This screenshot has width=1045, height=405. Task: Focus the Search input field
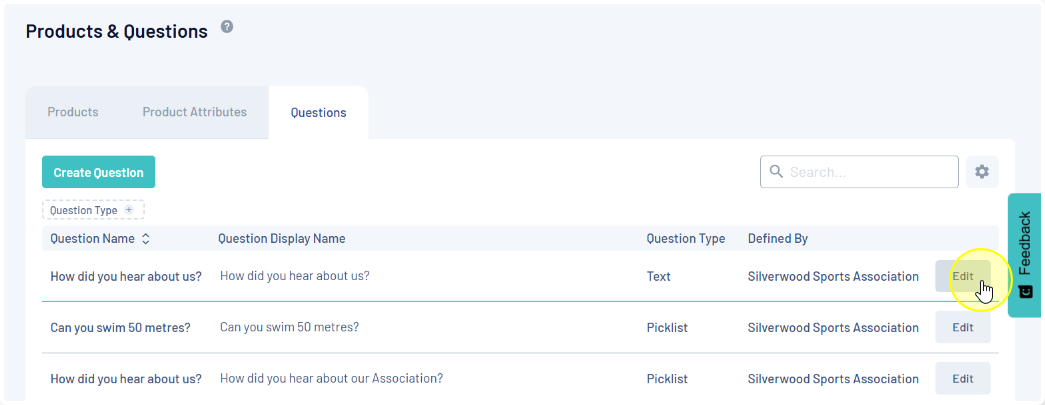868,172
